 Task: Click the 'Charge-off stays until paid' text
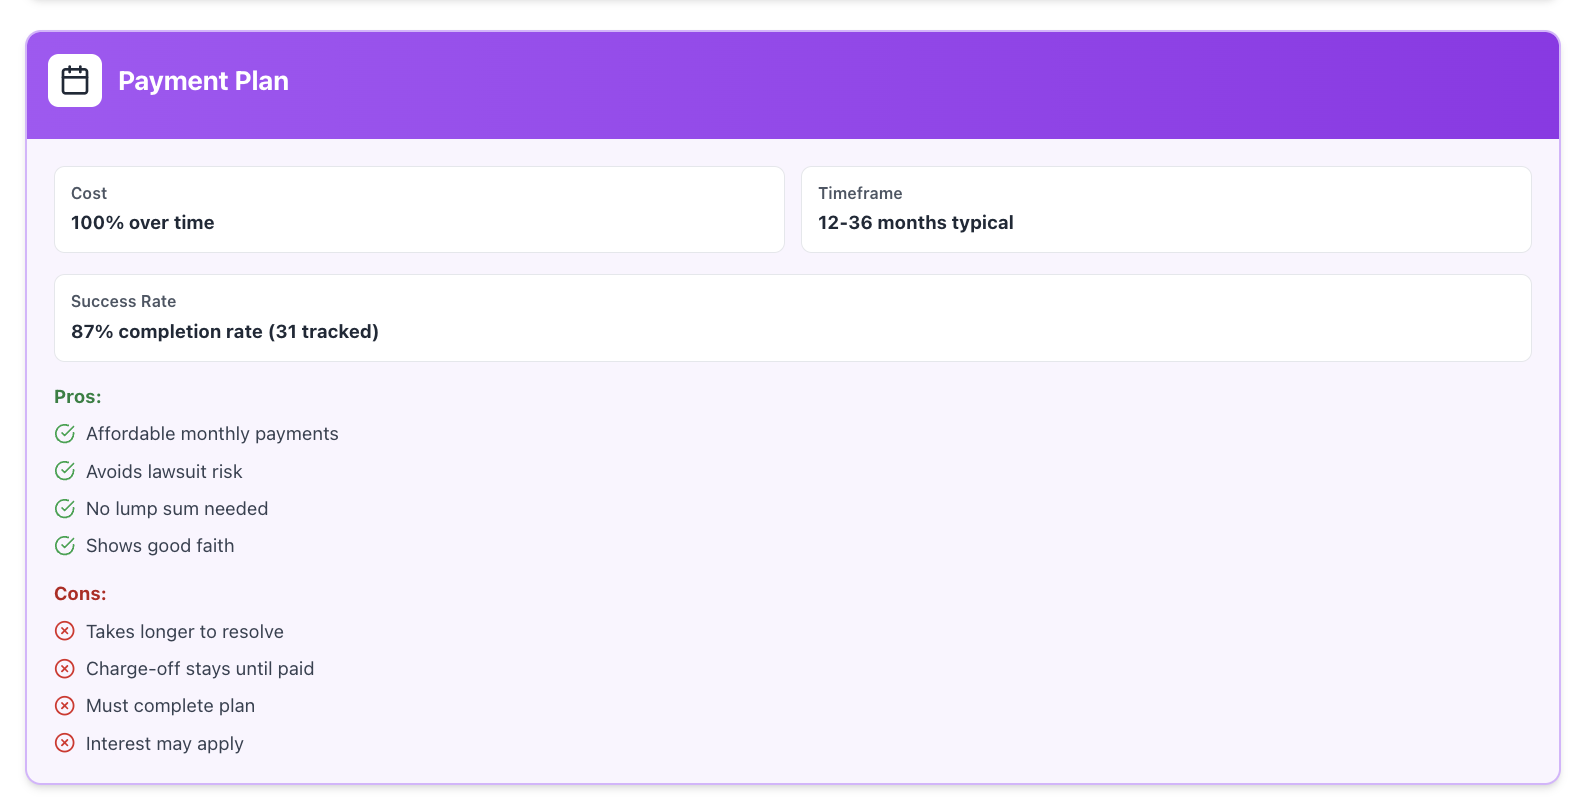(x=200, y=669)
